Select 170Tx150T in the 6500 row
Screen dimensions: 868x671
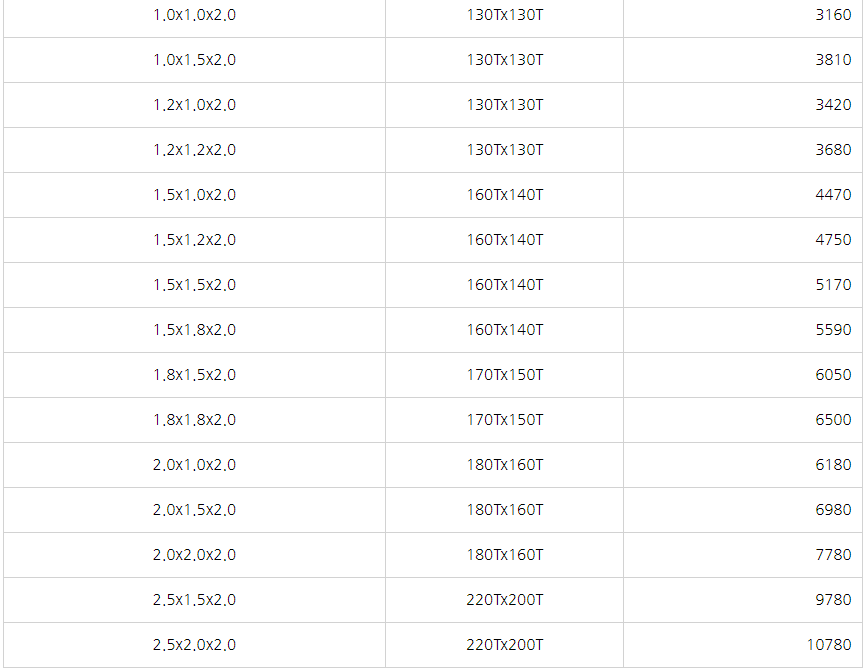pos(504,420)
